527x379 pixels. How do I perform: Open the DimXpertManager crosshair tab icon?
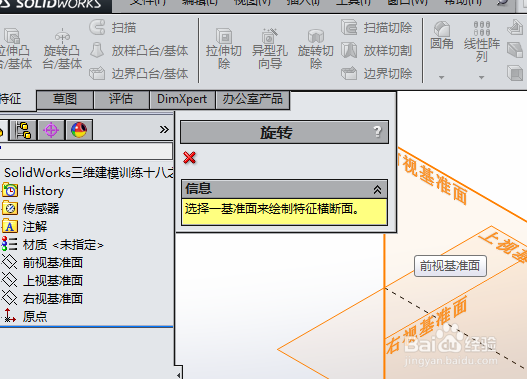pos(51,130)
